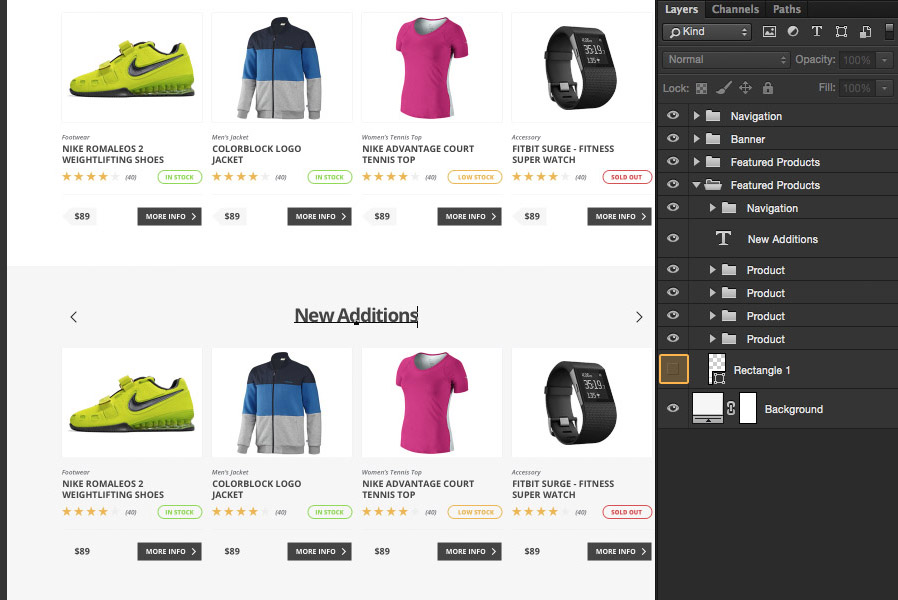Screen dimensions: 898x600
Task: Filter layers by pixel layers icon
Action: point(769,31)
